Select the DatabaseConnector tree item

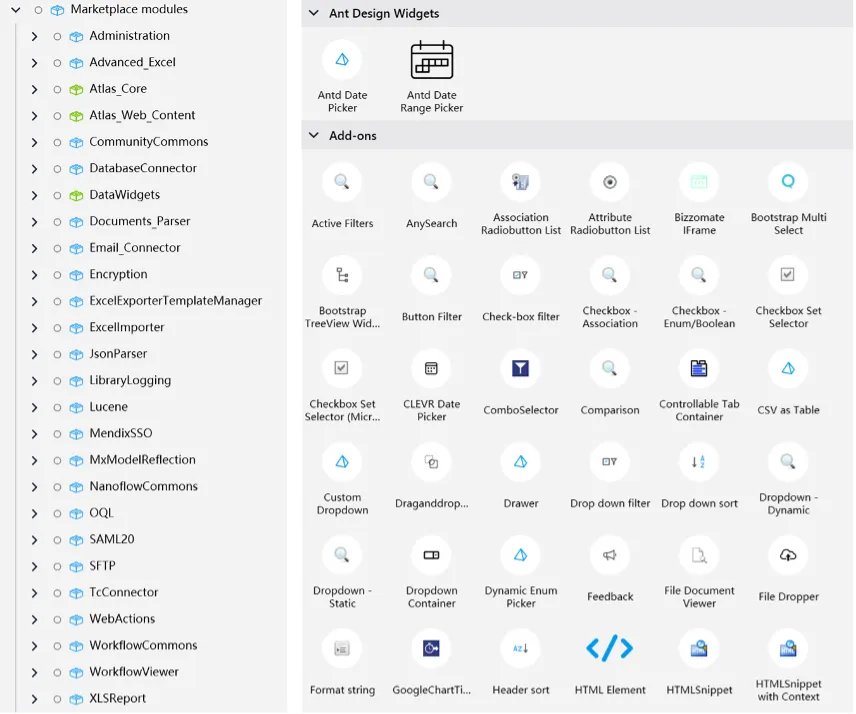coord(143,168)
